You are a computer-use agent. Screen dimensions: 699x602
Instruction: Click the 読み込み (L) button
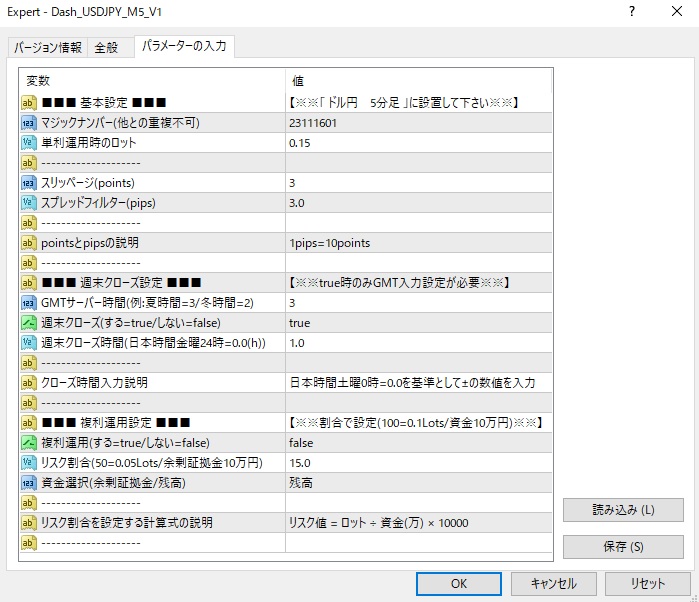(623, 510)
